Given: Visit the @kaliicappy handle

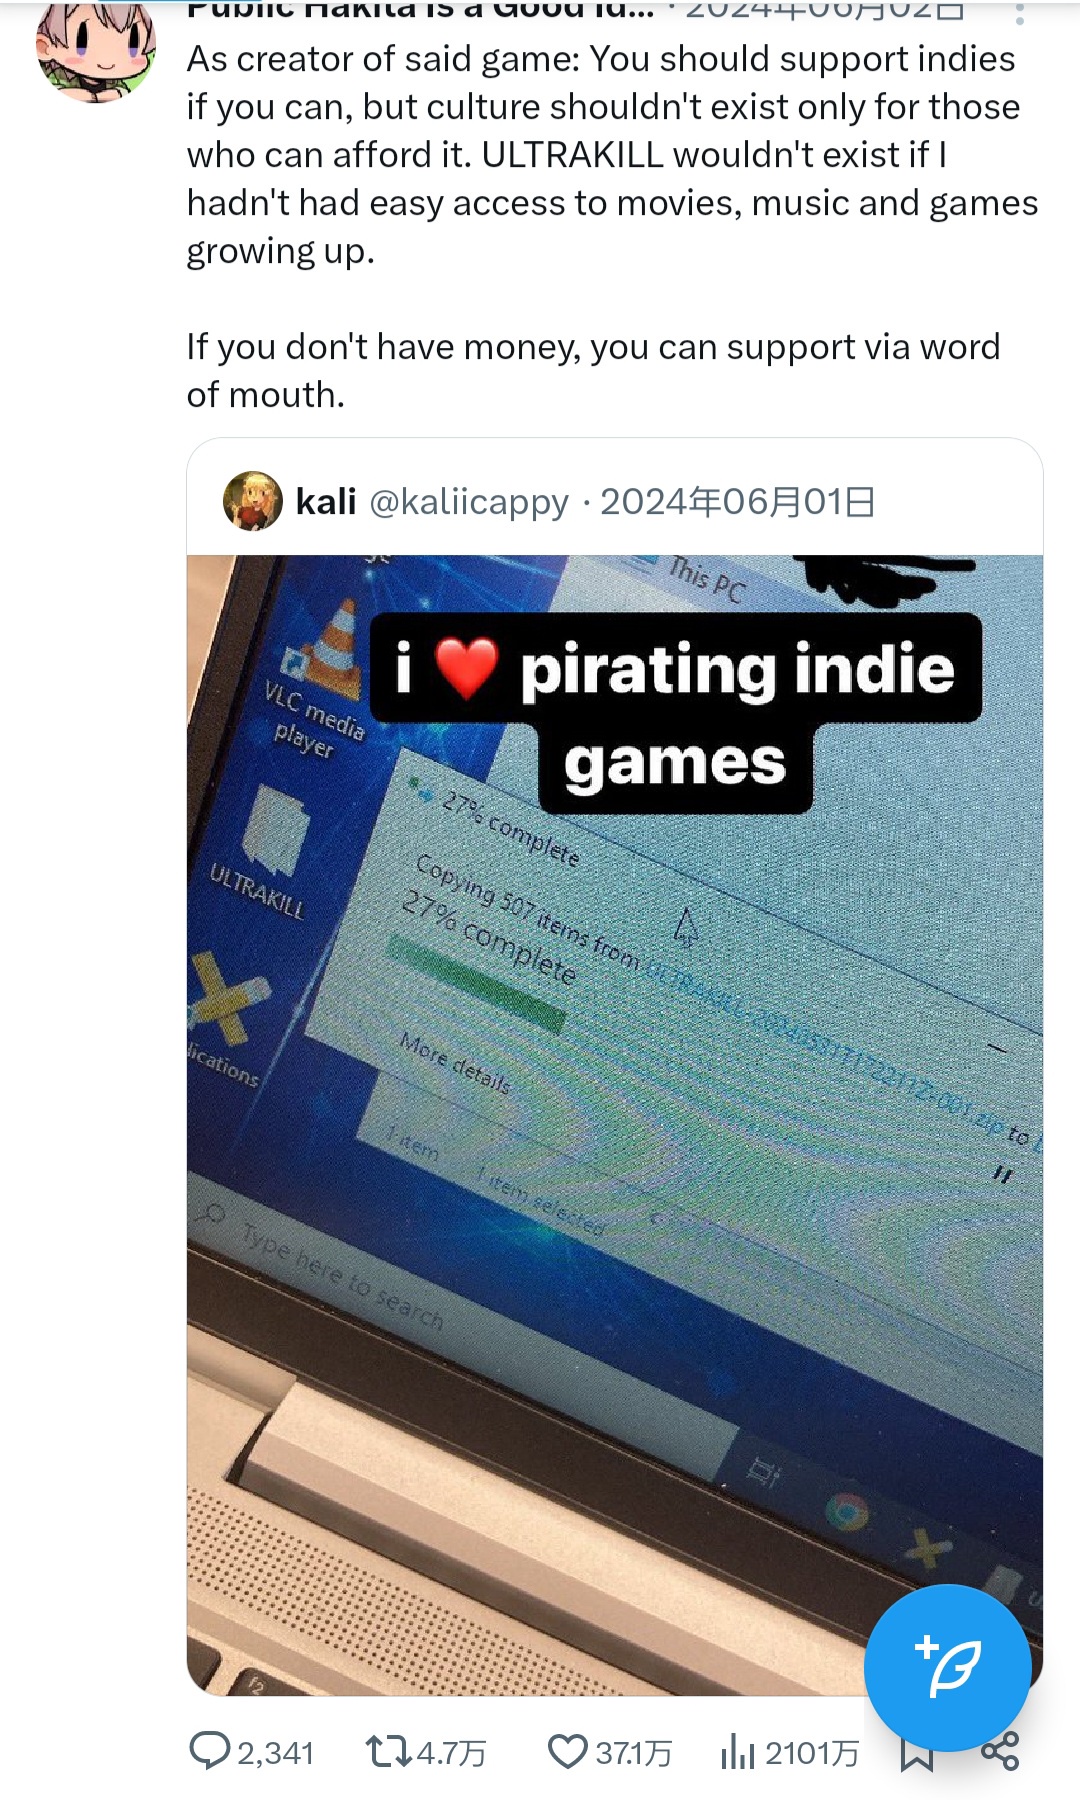Looking at the screenshot, I should tap(469, 502).
